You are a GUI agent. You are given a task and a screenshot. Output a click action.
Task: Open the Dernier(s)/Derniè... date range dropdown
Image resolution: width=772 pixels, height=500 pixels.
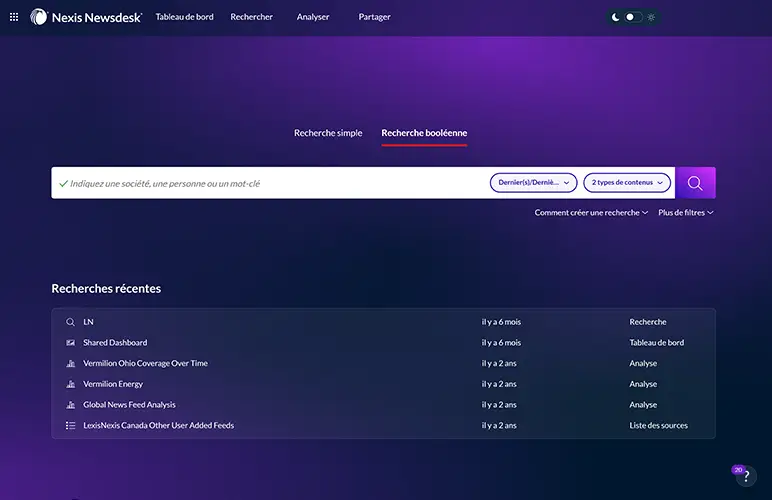coord(533,183)
